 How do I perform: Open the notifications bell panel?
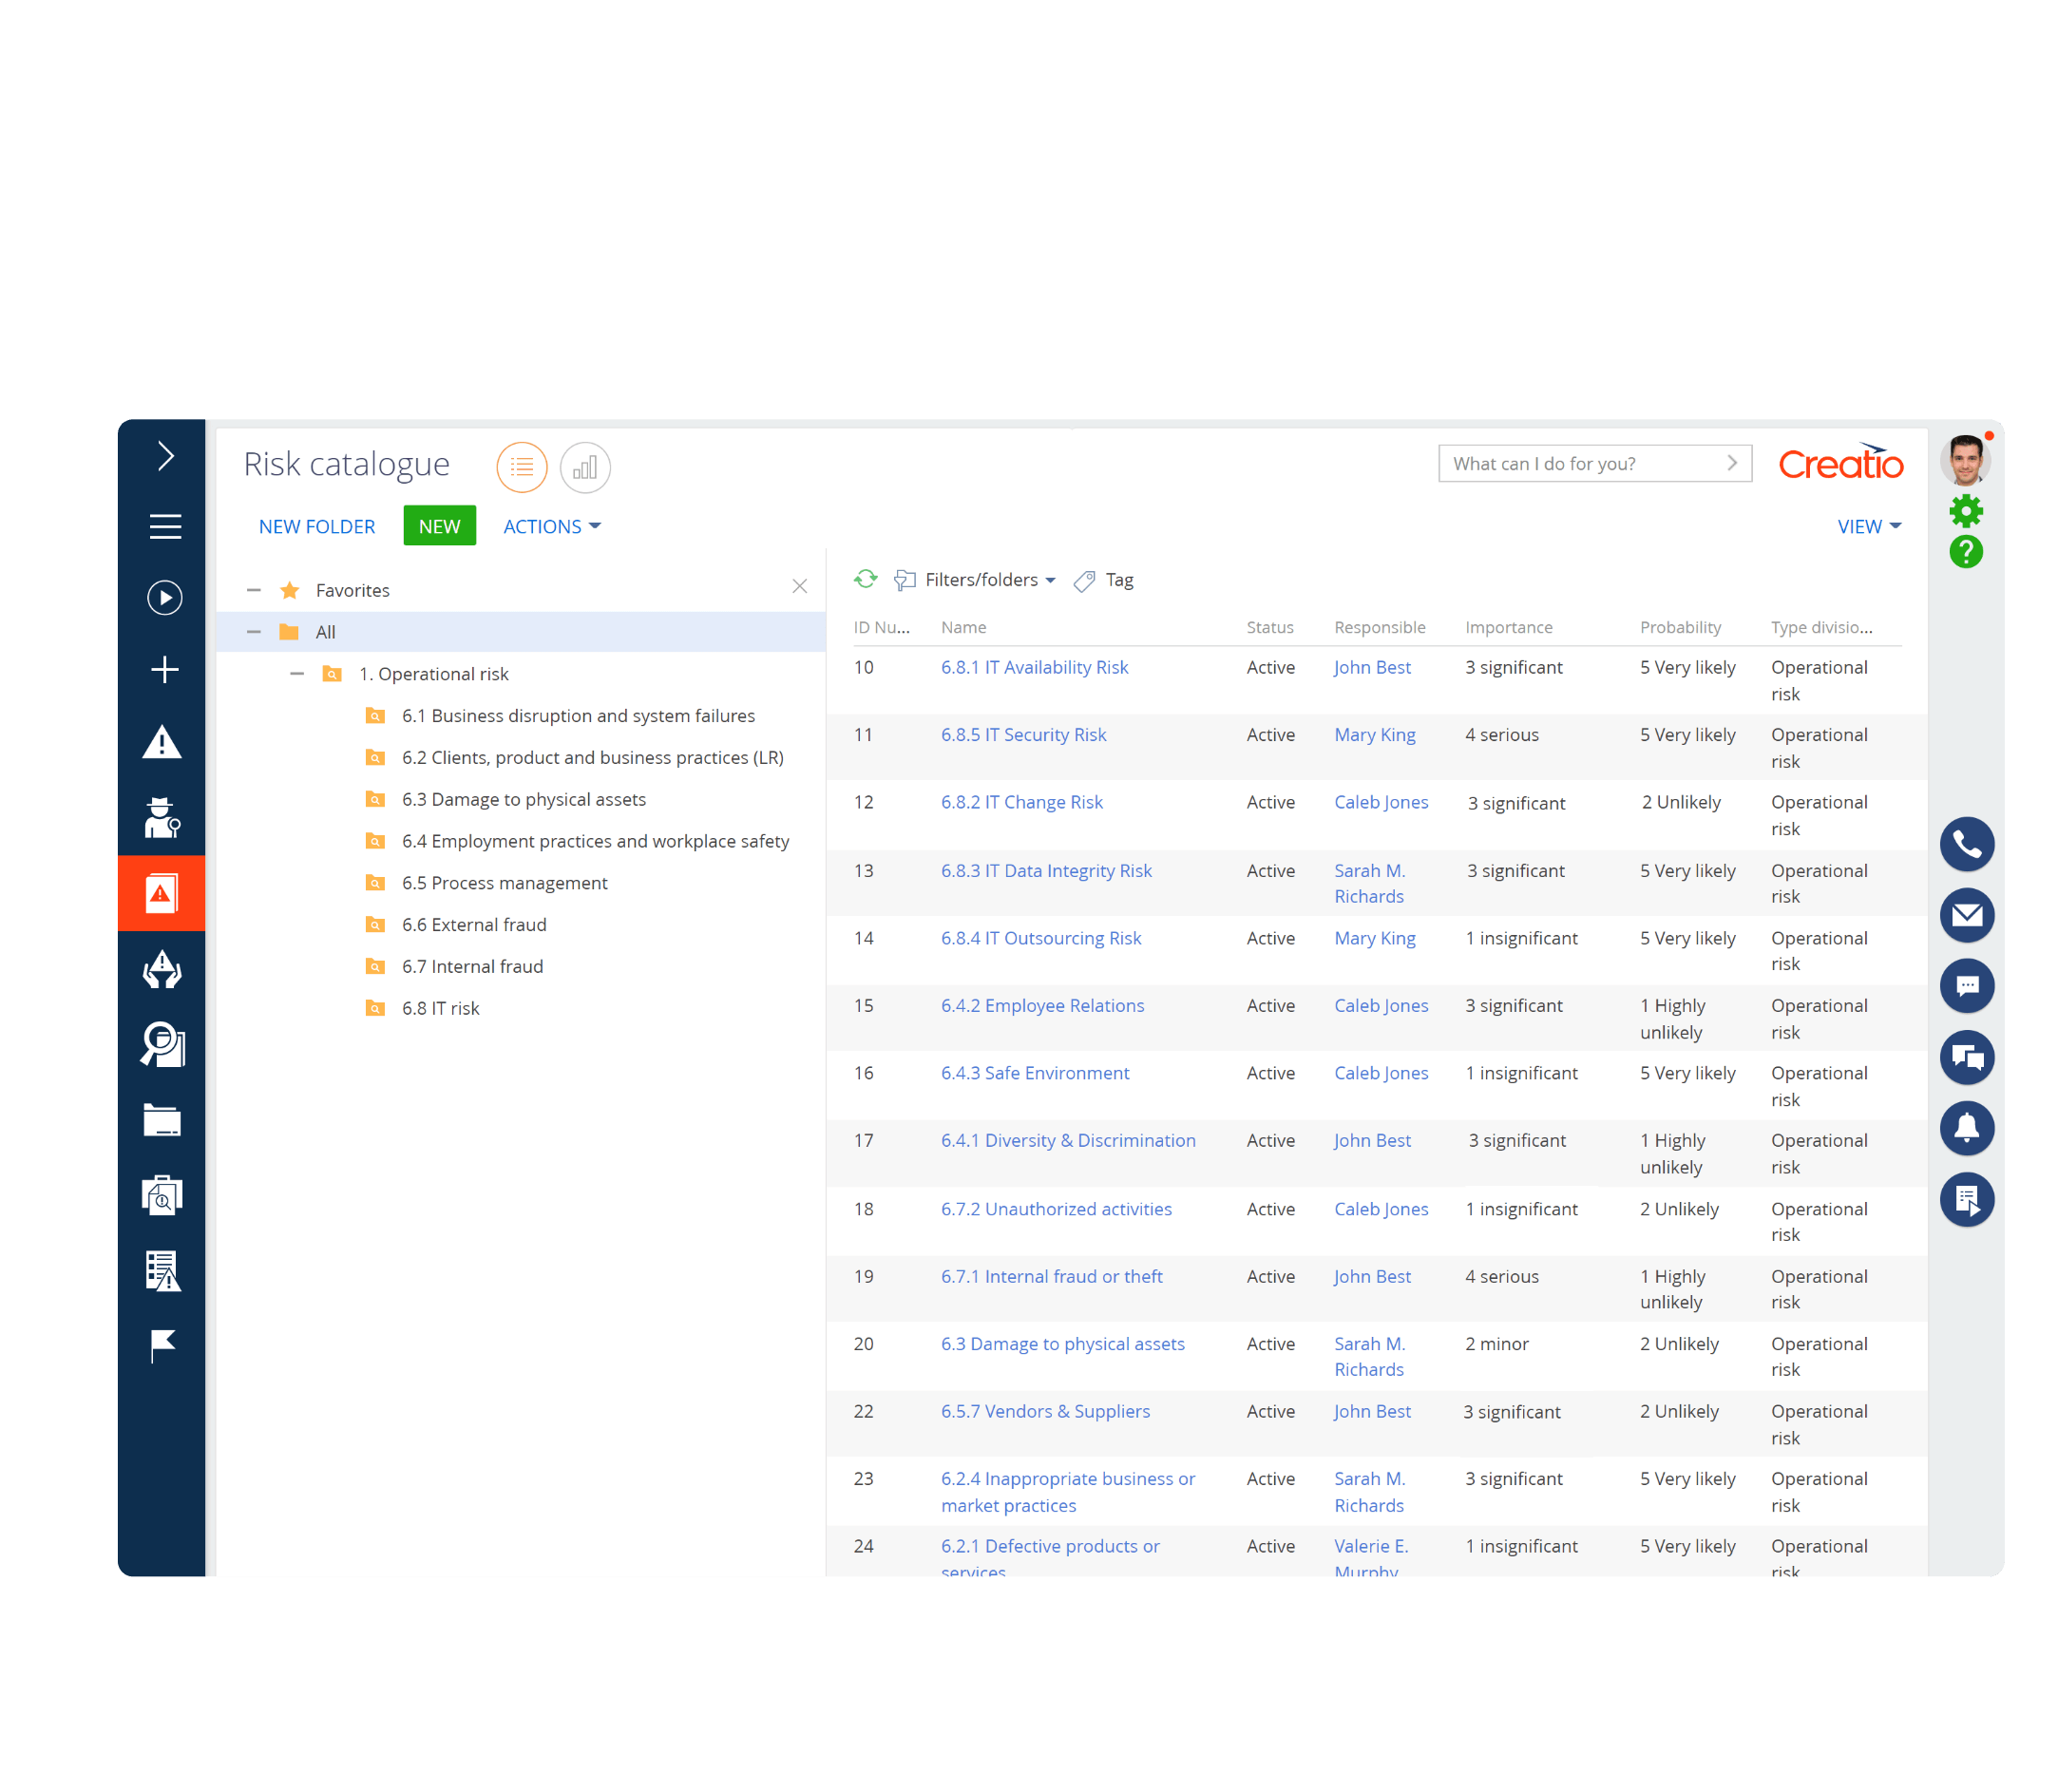coord(1966,1128)
